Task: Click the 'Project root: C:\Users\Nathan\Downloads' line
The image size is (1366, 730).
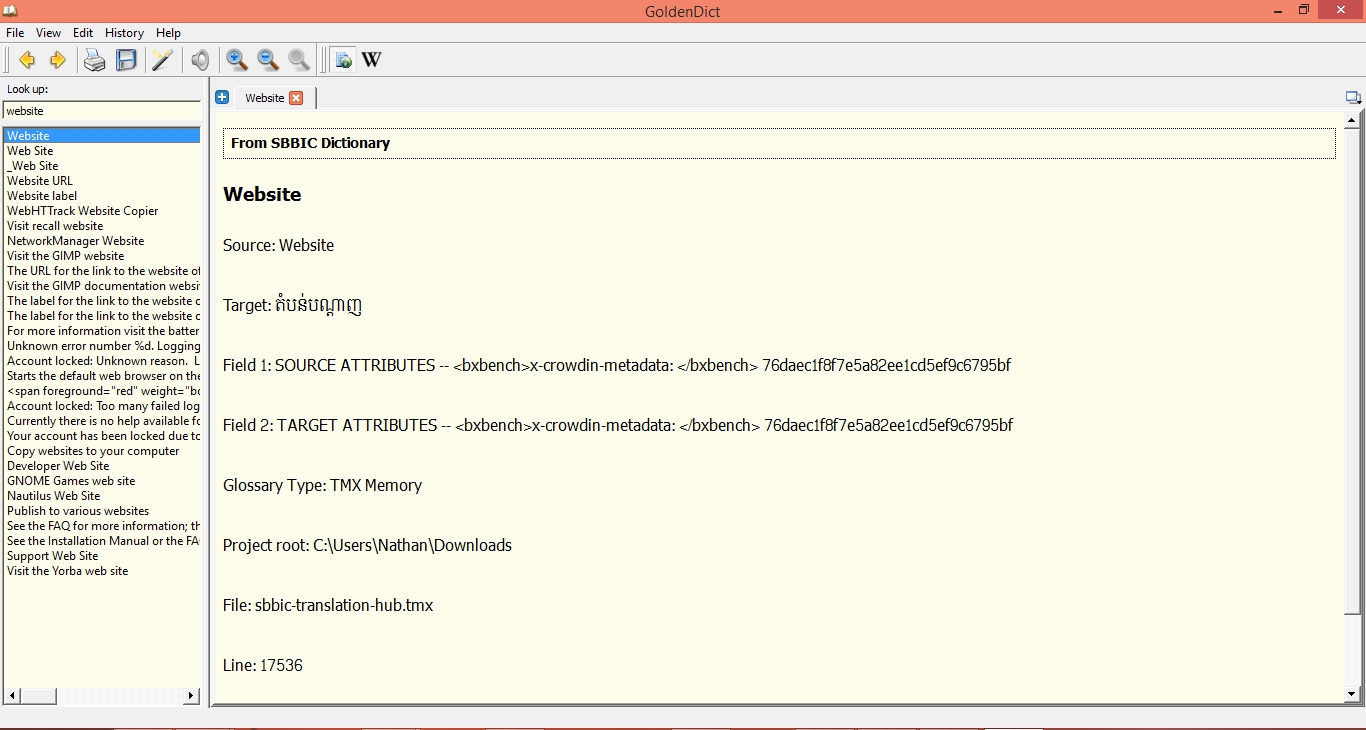Action: tap(367, 545)
